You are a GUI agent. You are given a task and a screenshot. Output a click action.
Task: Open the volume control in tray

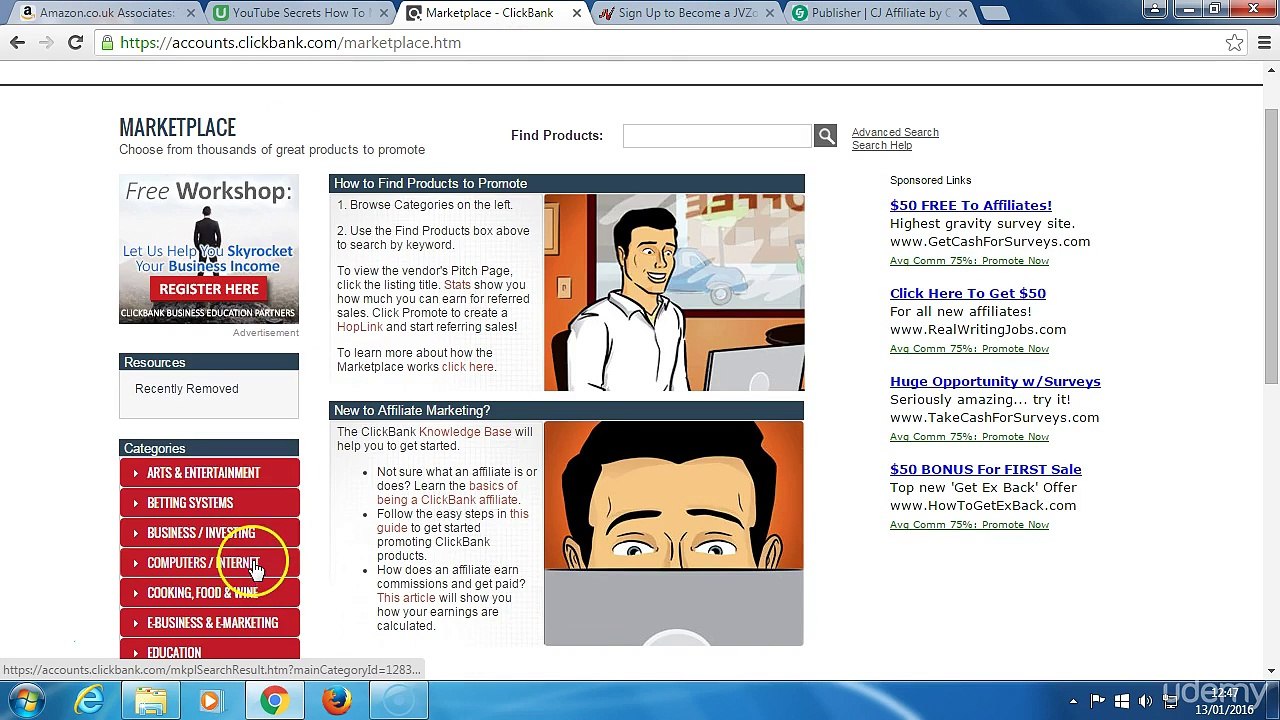pos(1145,701)
